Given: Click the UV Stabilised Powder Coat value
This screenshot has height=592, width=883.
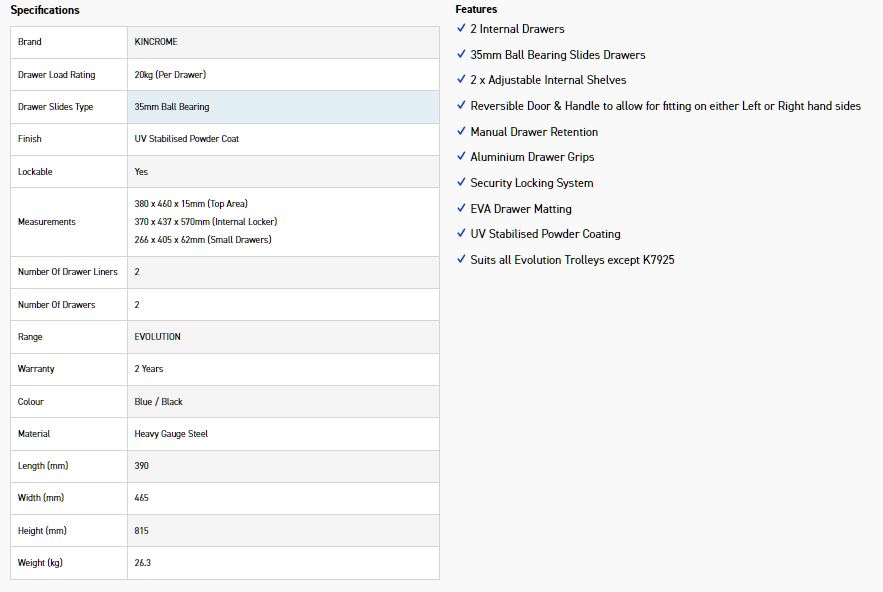Looking at the screenshot, I should coord(186,139).
